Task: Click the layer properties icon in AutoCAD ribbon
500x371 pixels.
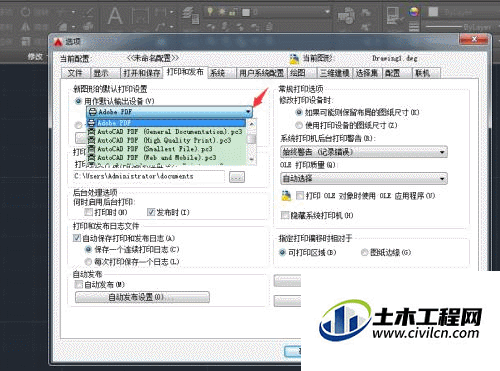Action: pyautogui.click(x=191, y=16)
